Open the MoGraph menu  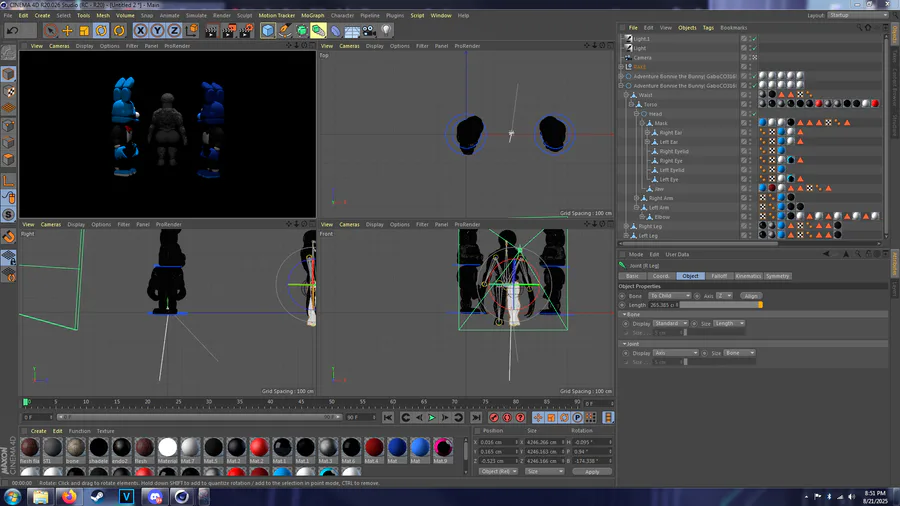pyautogui.click(x=312, y=15)
